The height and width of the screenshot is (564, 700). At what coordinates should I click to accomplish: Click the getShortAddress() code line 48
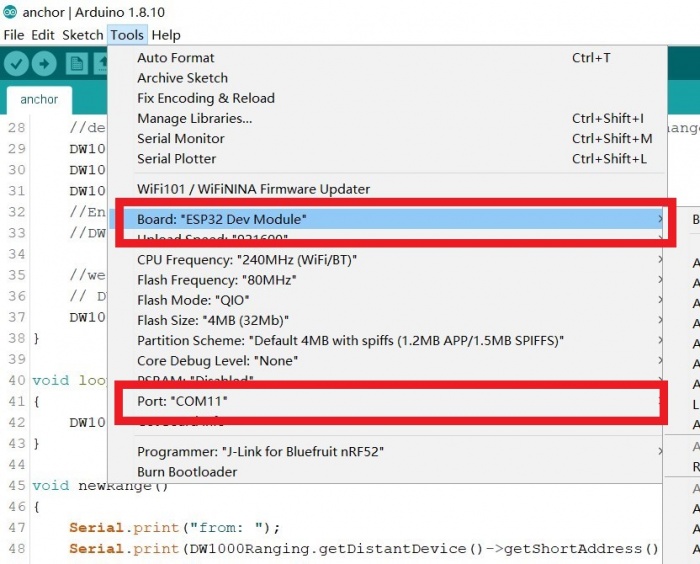tap(364, 548)
